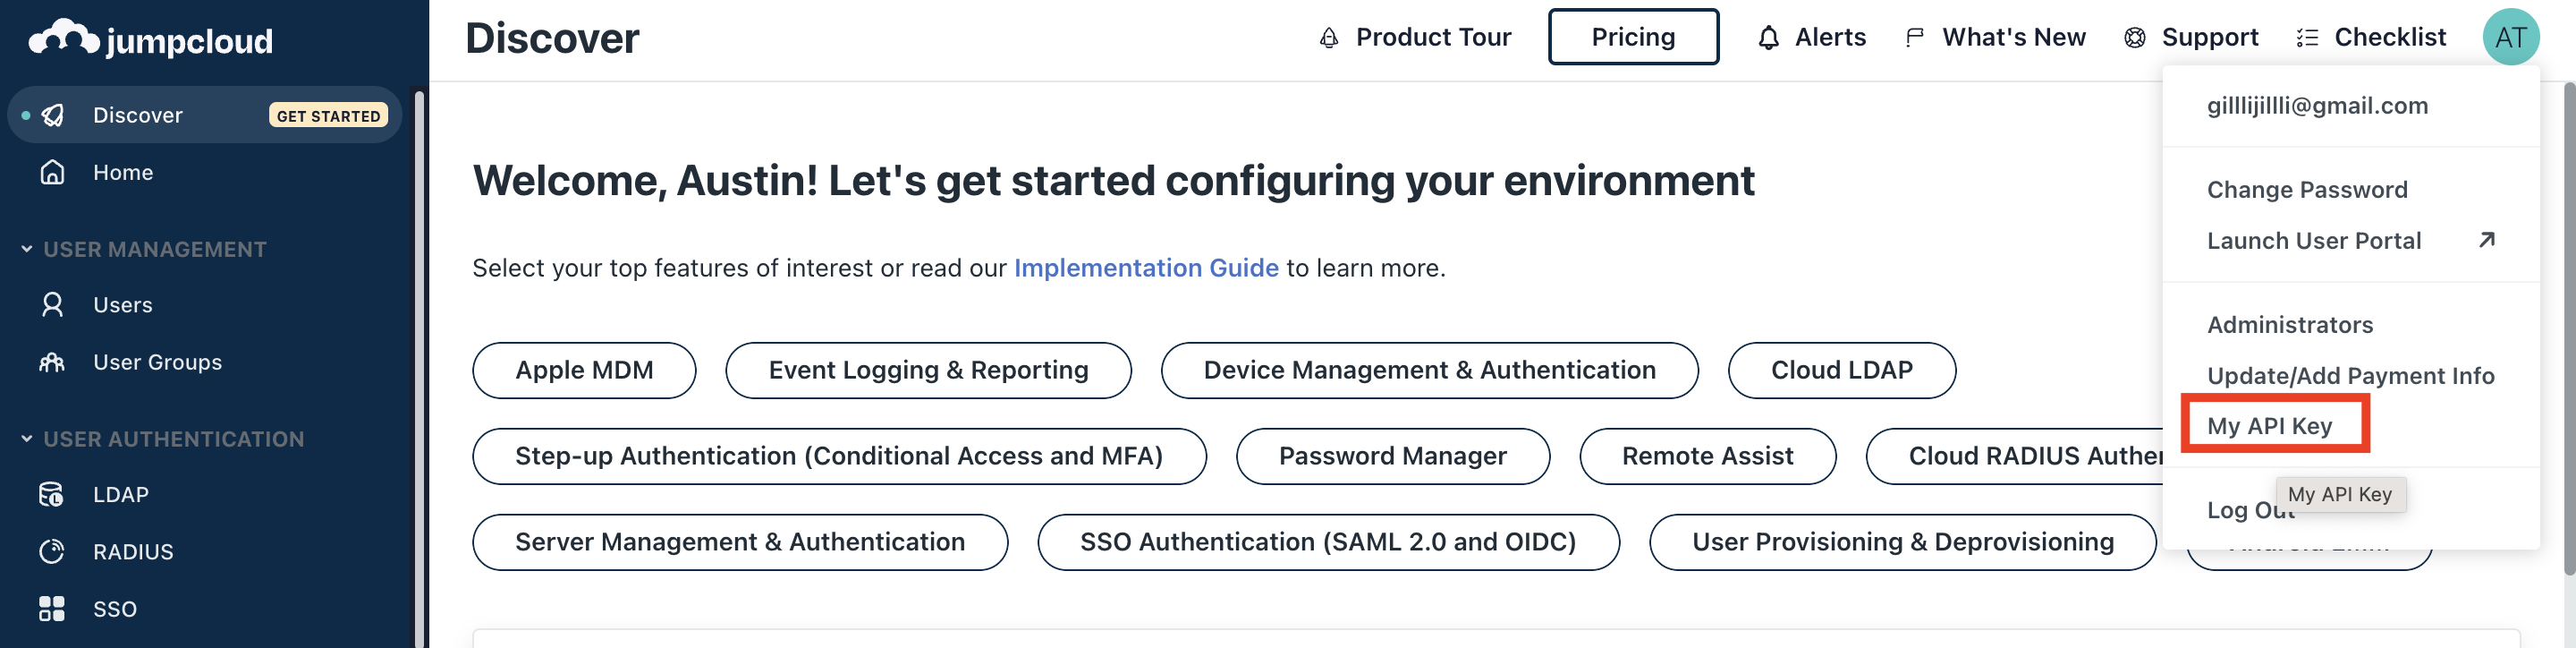Open Alerts bell icon
The image size is (2576, 648).
pos(1768,38)
